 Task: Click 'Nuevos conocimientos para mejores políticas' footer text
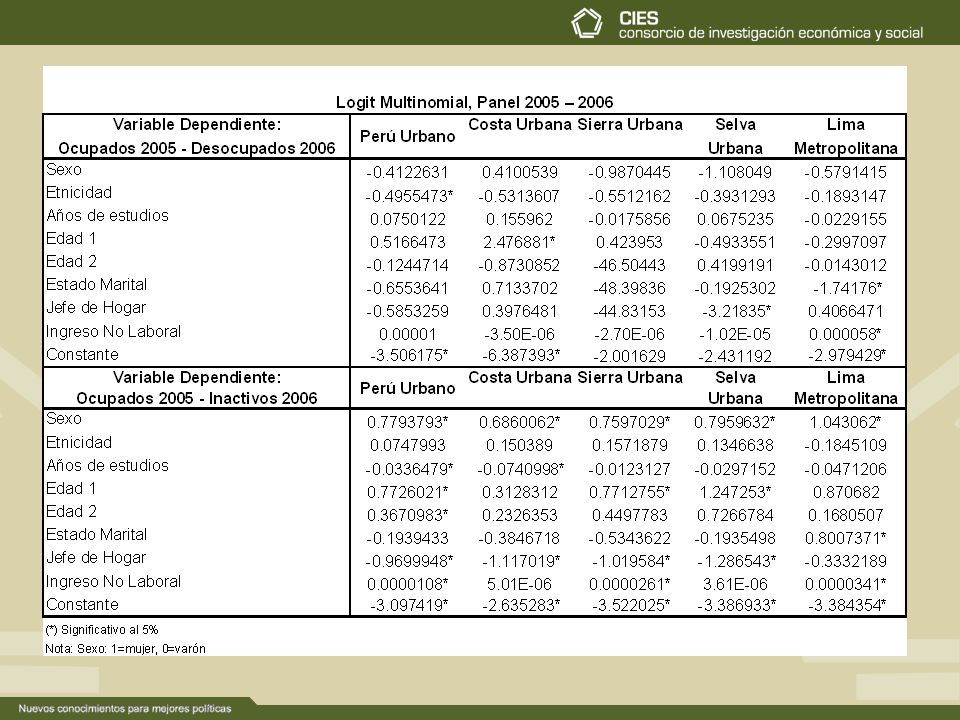(x=125, y=708)
